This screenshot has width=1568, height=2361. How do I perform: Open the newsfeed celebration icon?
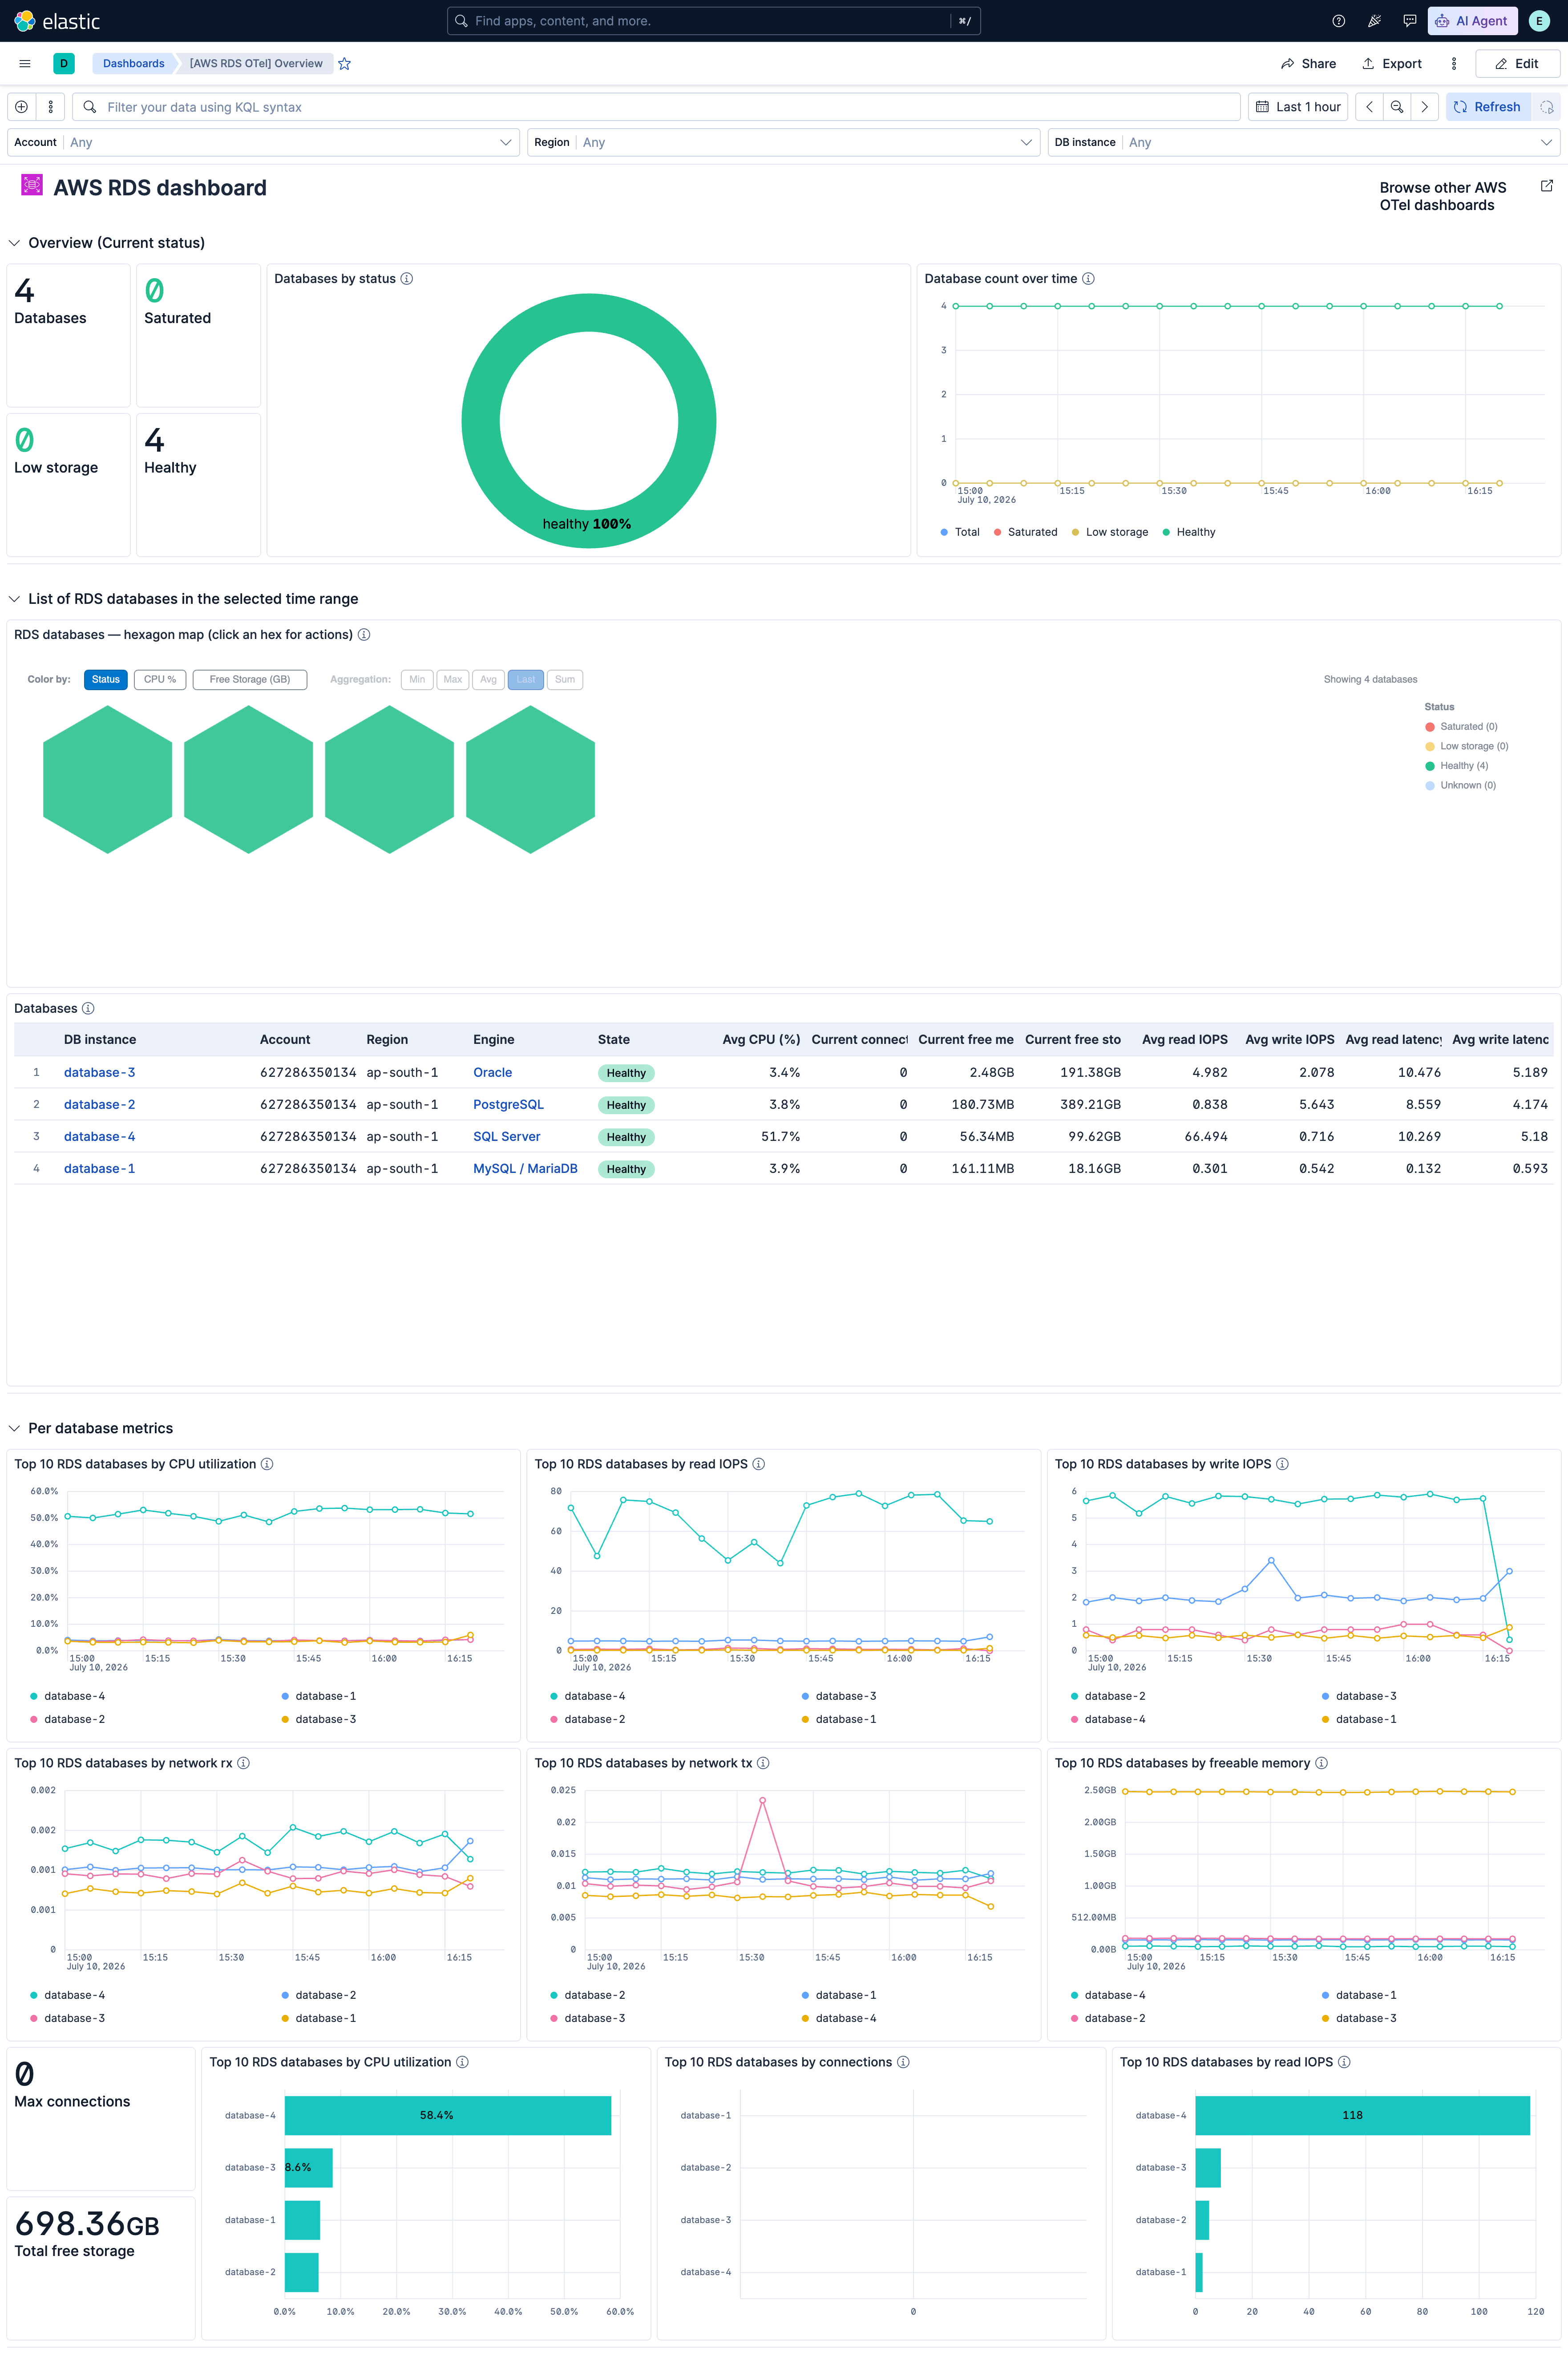[x=1374, y=21]
